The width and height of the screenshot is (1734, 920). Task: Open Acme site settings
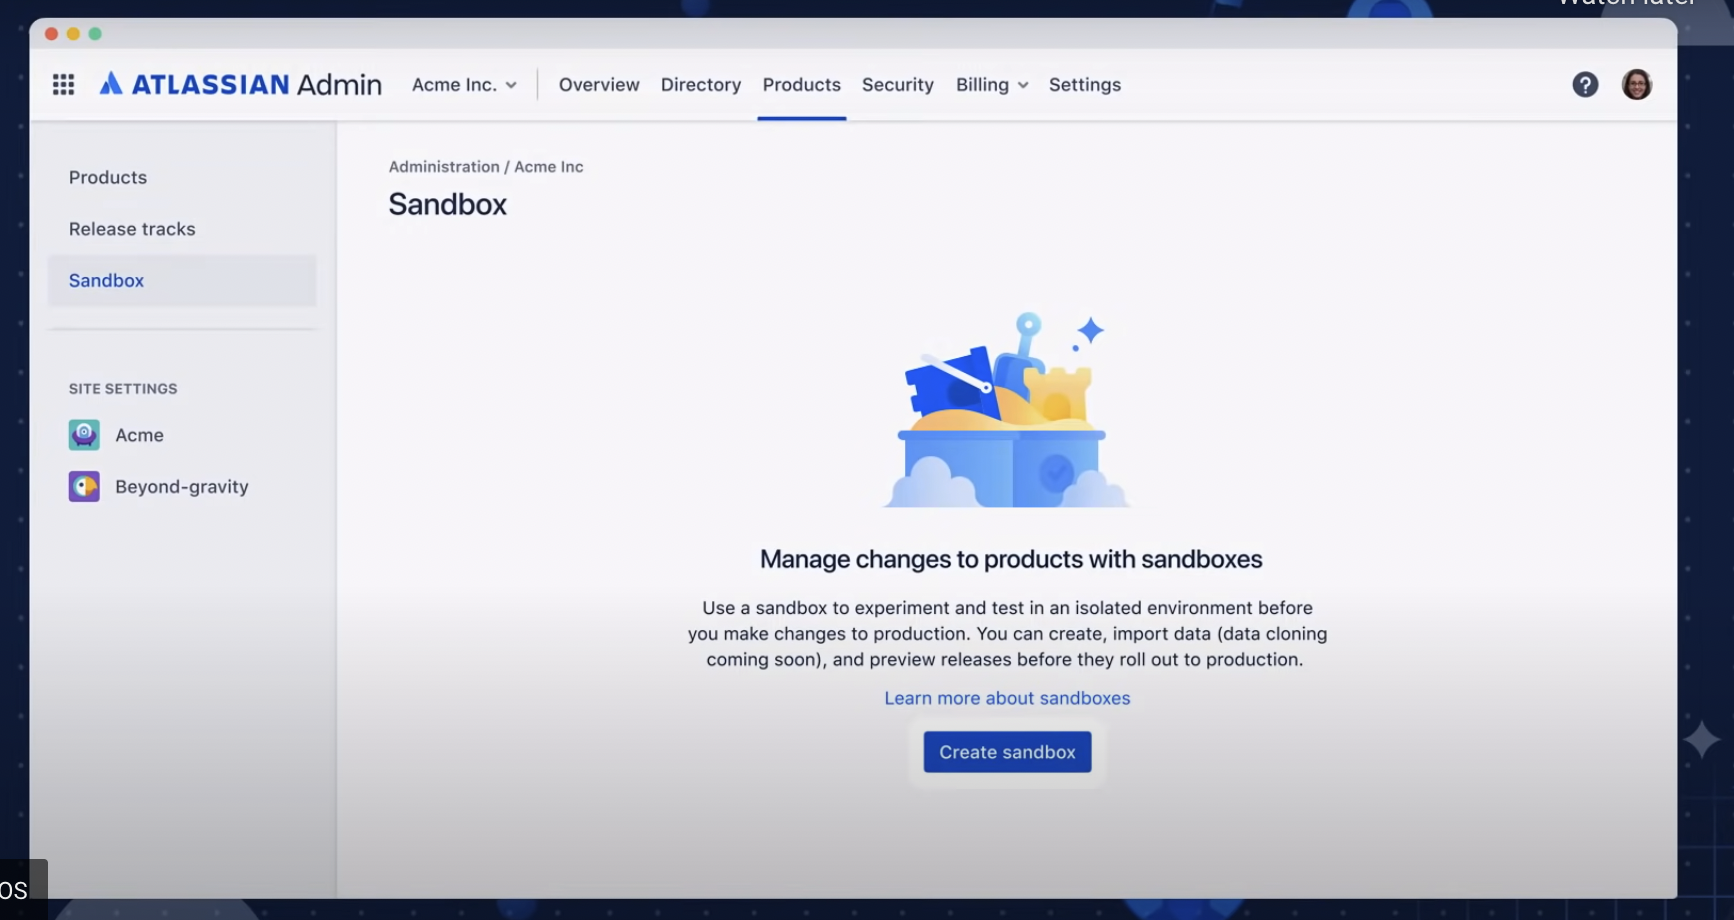(x=139, y=435)
